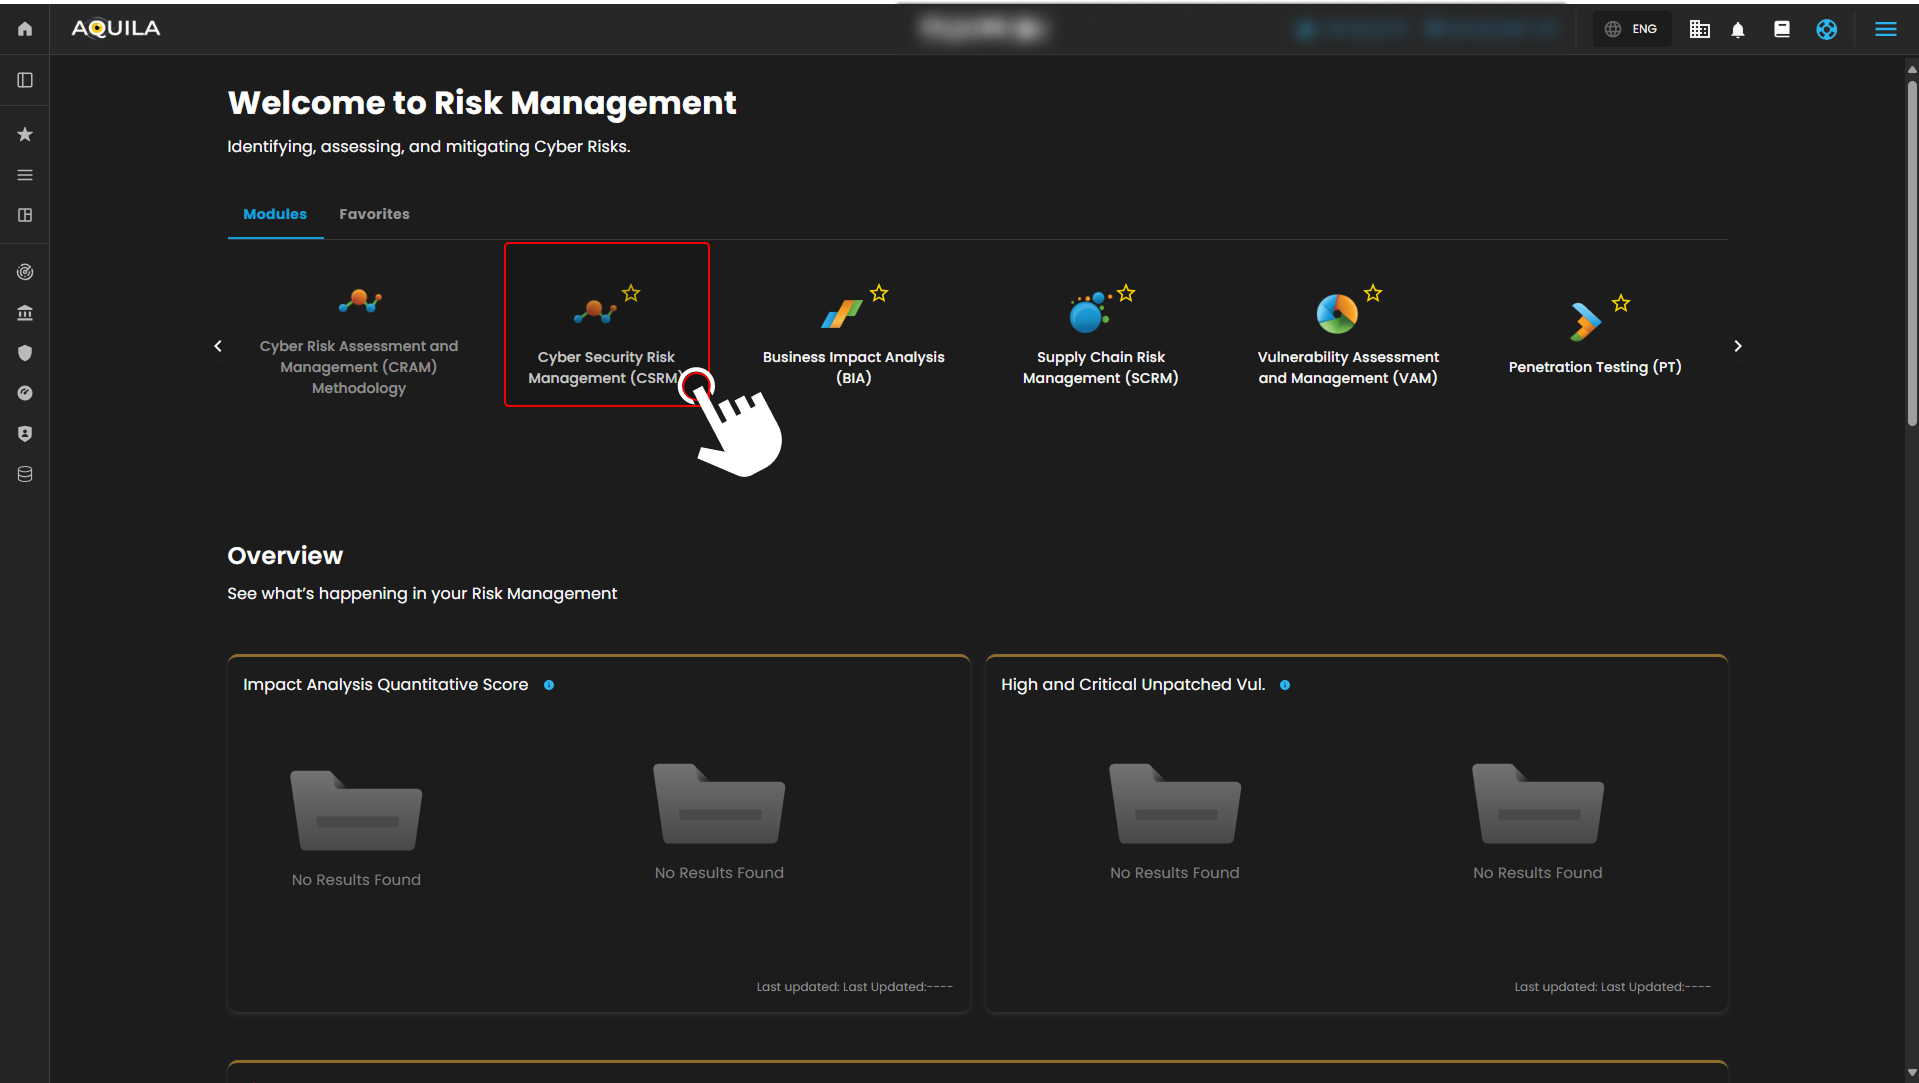Click the home icon in the sidebar
Image resolution: width=1919 pixels, height=1083 pixels.
click(25, 29)
